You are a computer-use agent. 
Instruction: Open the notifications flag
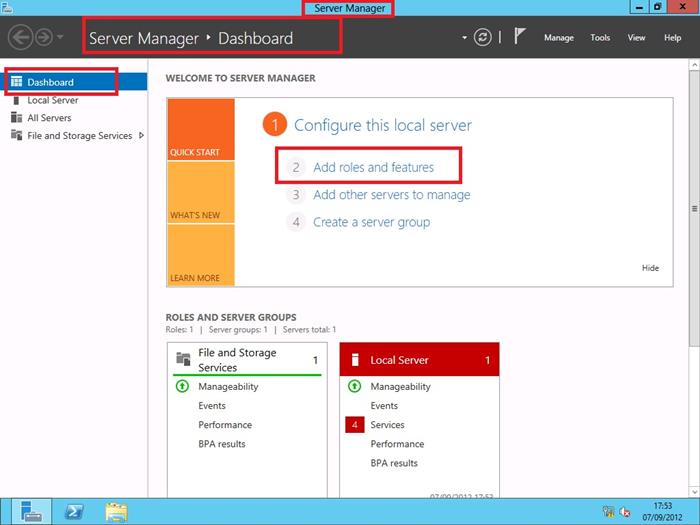tap(519, 36)
